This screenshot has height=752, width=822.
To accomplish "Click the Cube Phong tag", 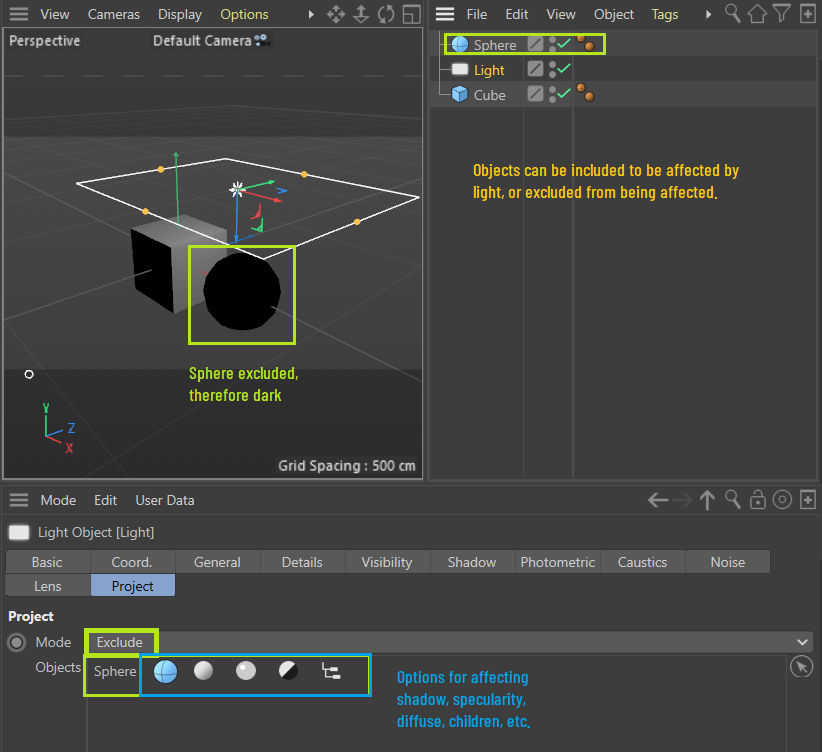I will point(586,93).
